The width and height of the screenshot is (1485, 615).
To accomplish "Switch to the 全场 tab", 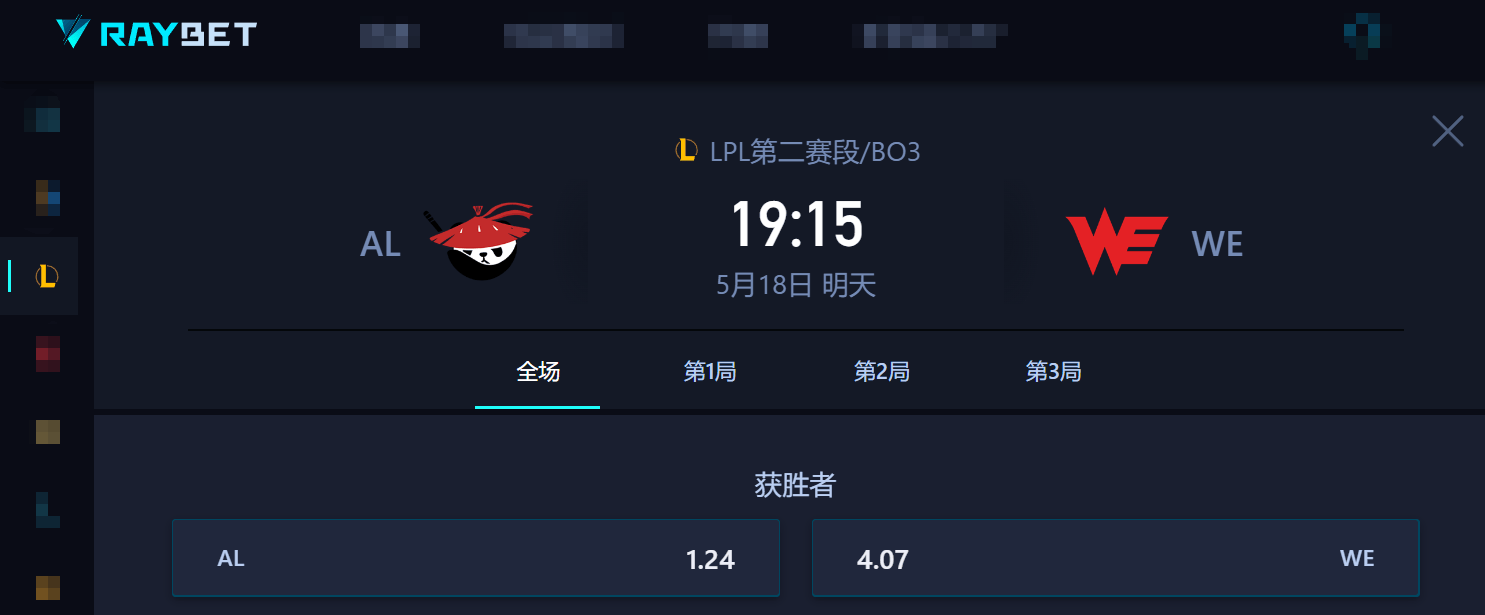I will (538, 372).
